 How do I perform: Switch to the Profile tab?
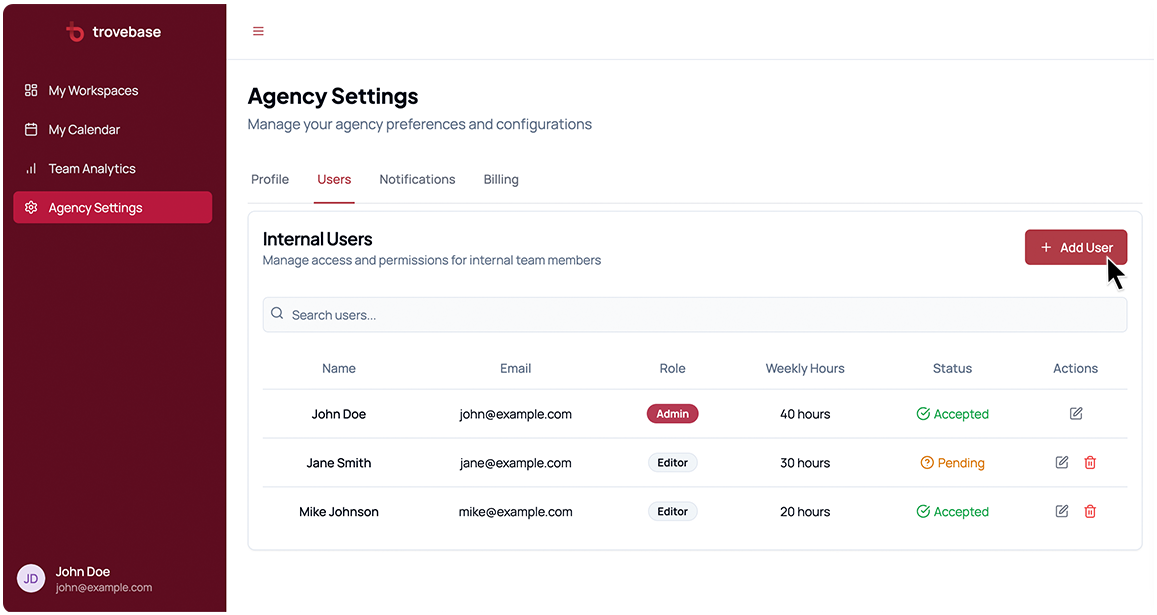pyautogui.click(x=269, y=179)
